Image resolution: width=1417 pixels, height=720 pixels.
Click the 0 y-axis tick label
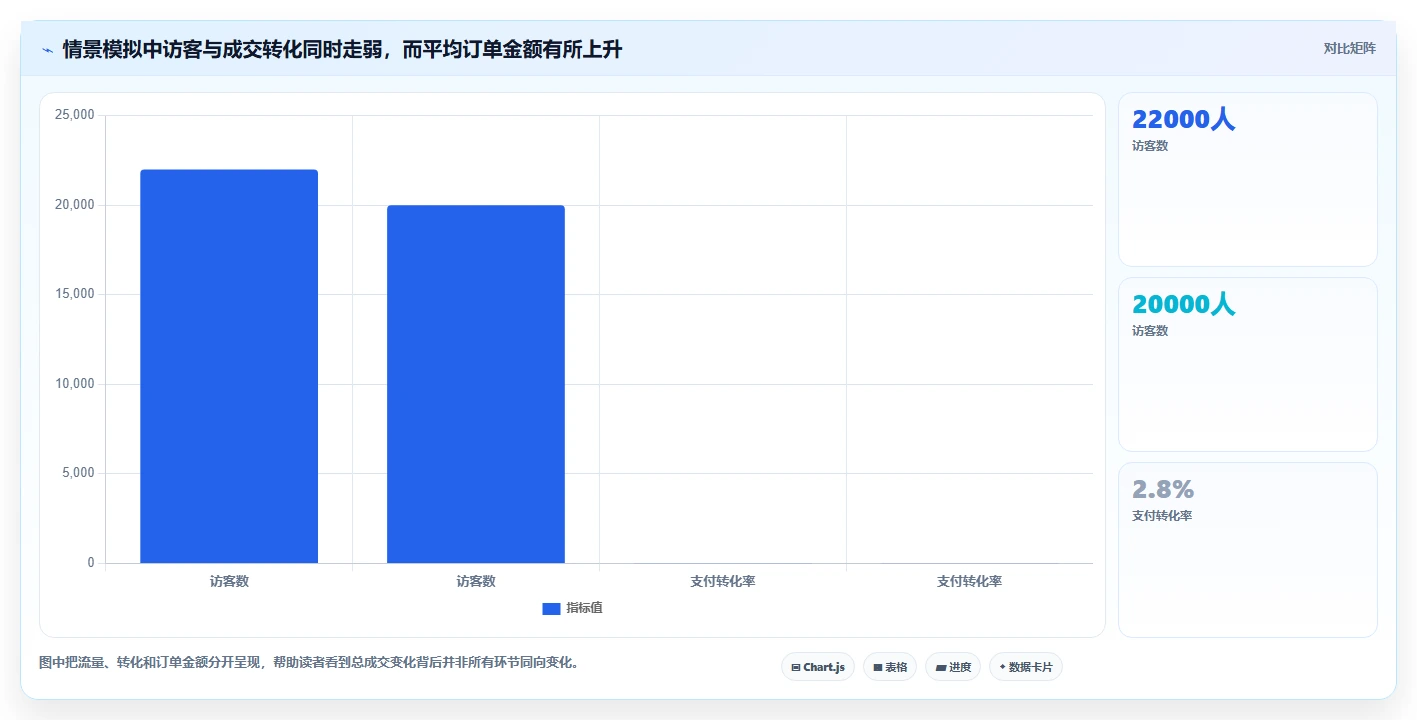tap(91, 563)
